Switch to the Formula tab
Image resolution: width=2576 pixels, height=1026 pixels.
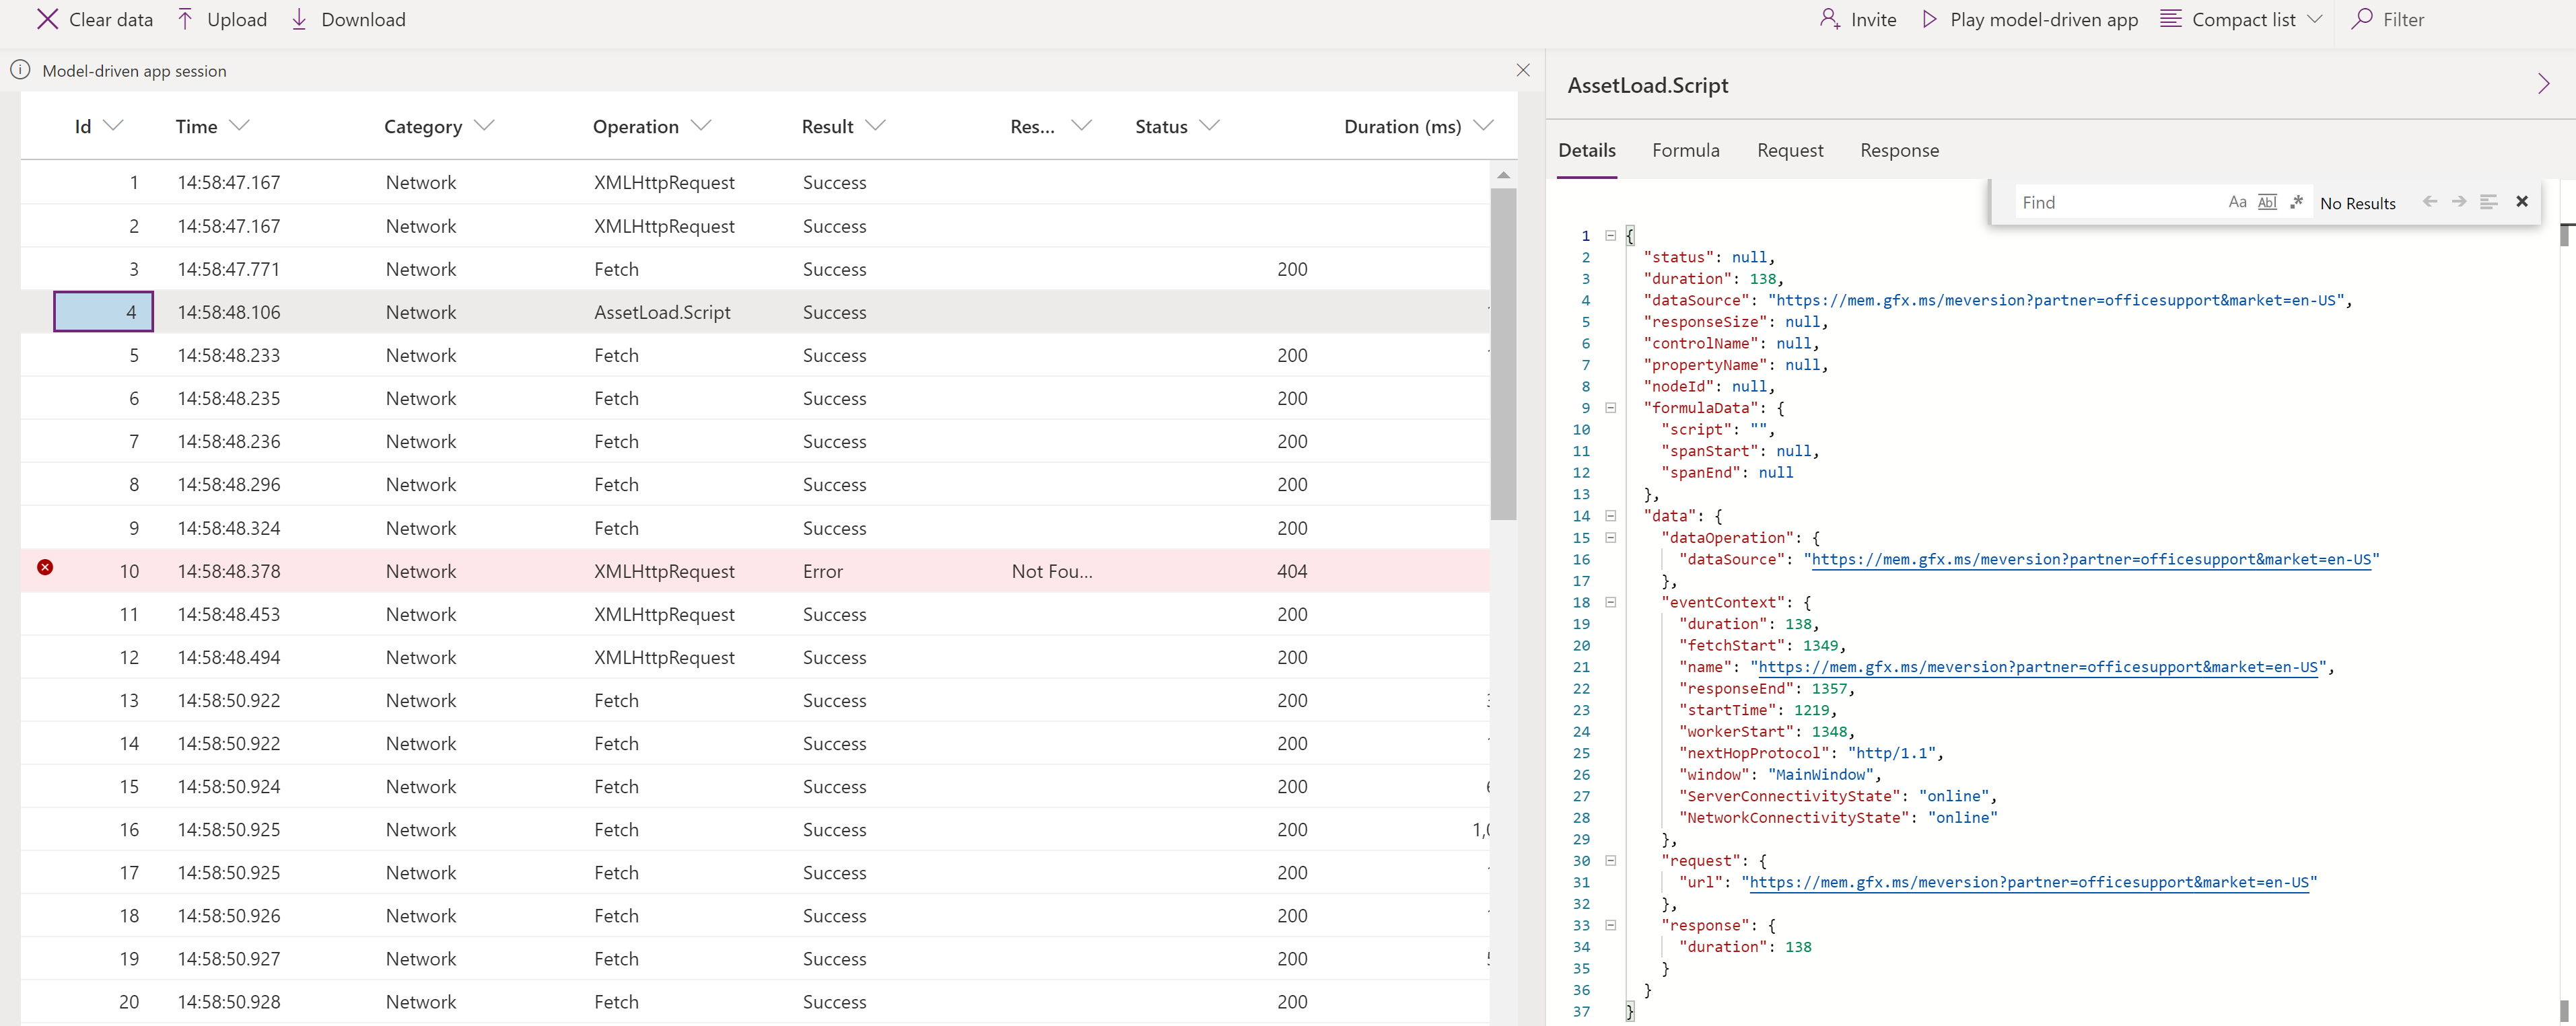(x=1684, y=149)
